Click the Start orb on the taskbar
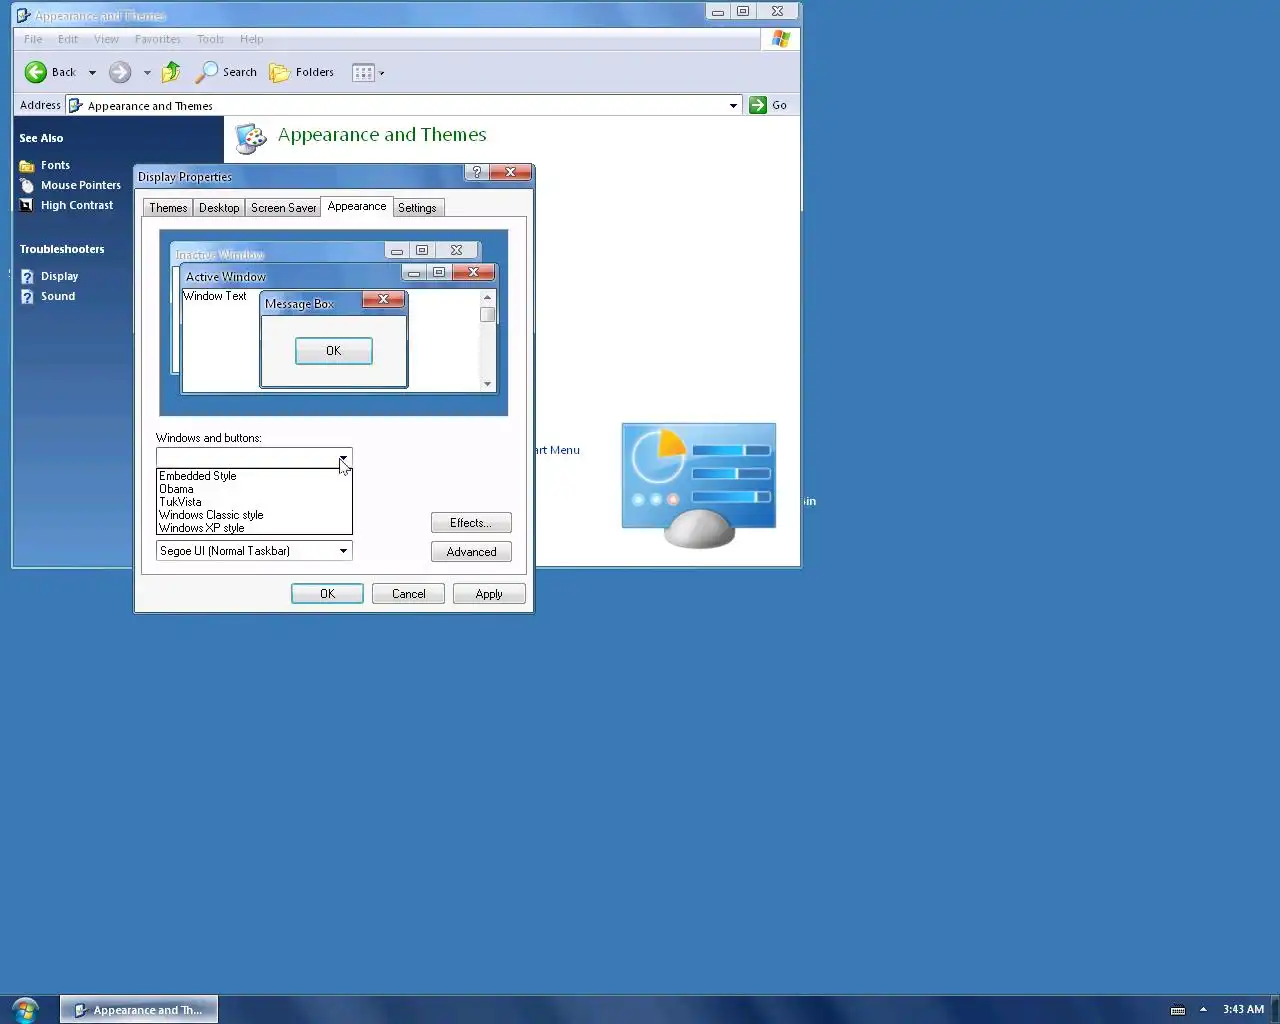Screen dimensions: 1280x1024 coord(25,1009)
